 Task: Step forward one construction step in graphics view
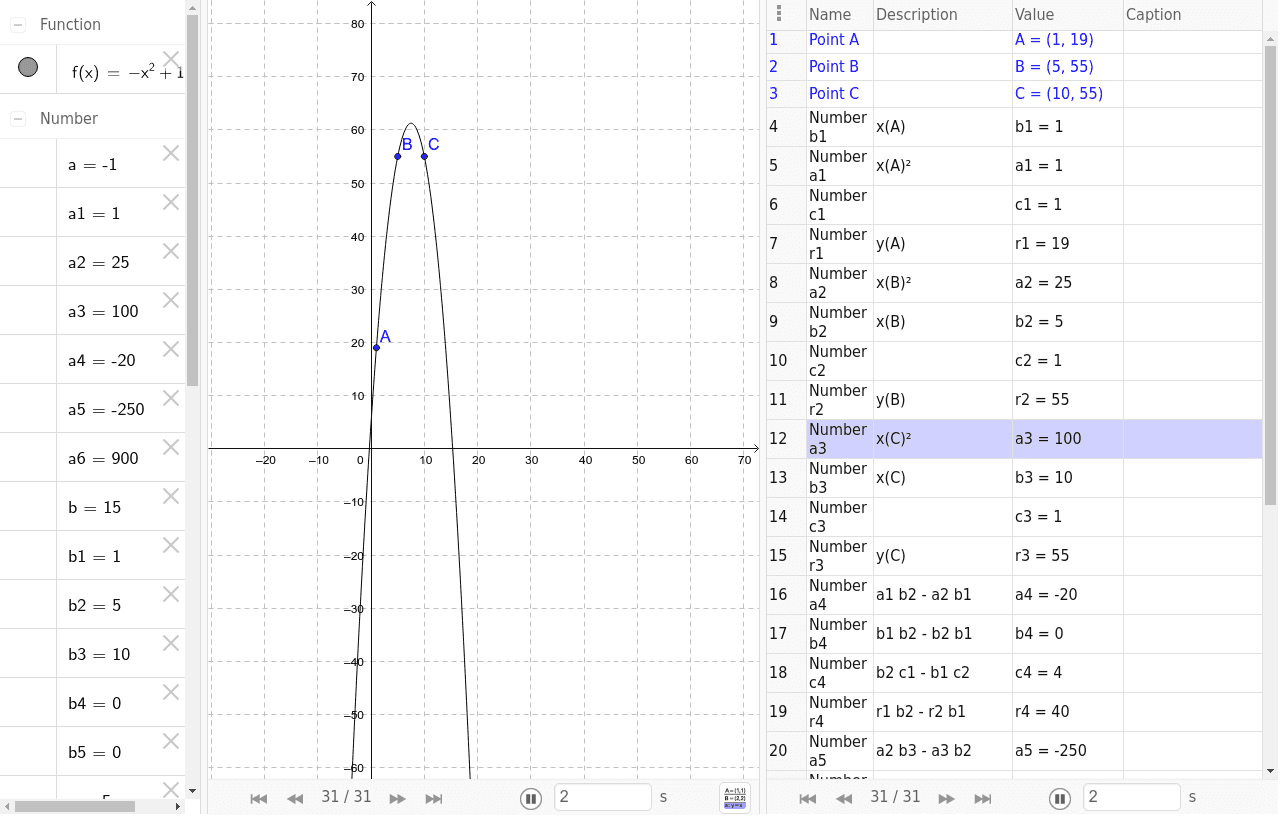coord(397,798)
